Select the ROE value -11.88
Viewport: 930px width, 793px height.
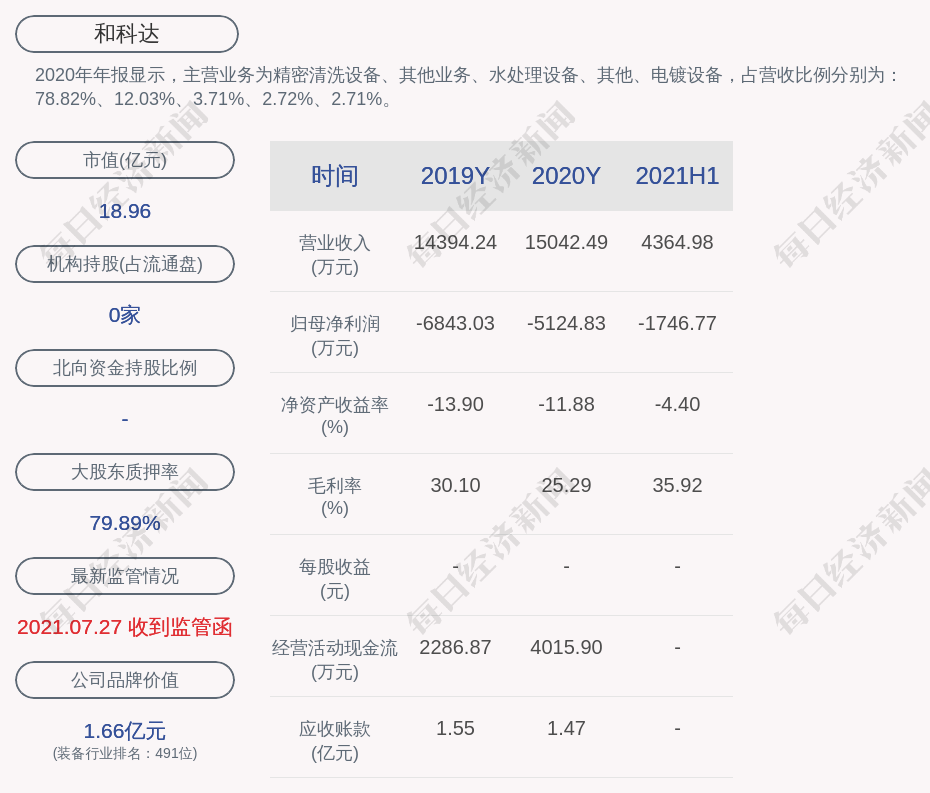pyautogui.click(x=566, y=405)
